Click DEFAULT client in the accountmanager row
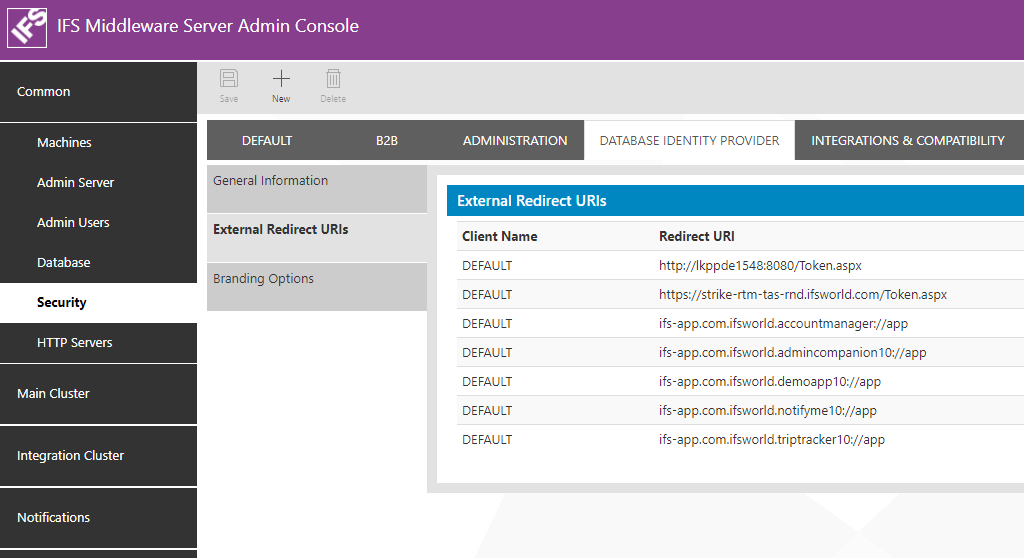 (487, 324)
